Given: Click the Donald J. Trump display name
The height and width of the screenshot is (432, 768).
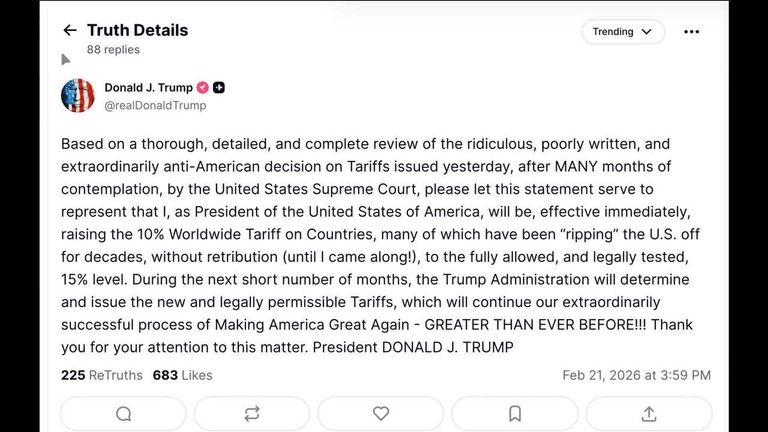Looking at the screenshot, I should point(148,88).
